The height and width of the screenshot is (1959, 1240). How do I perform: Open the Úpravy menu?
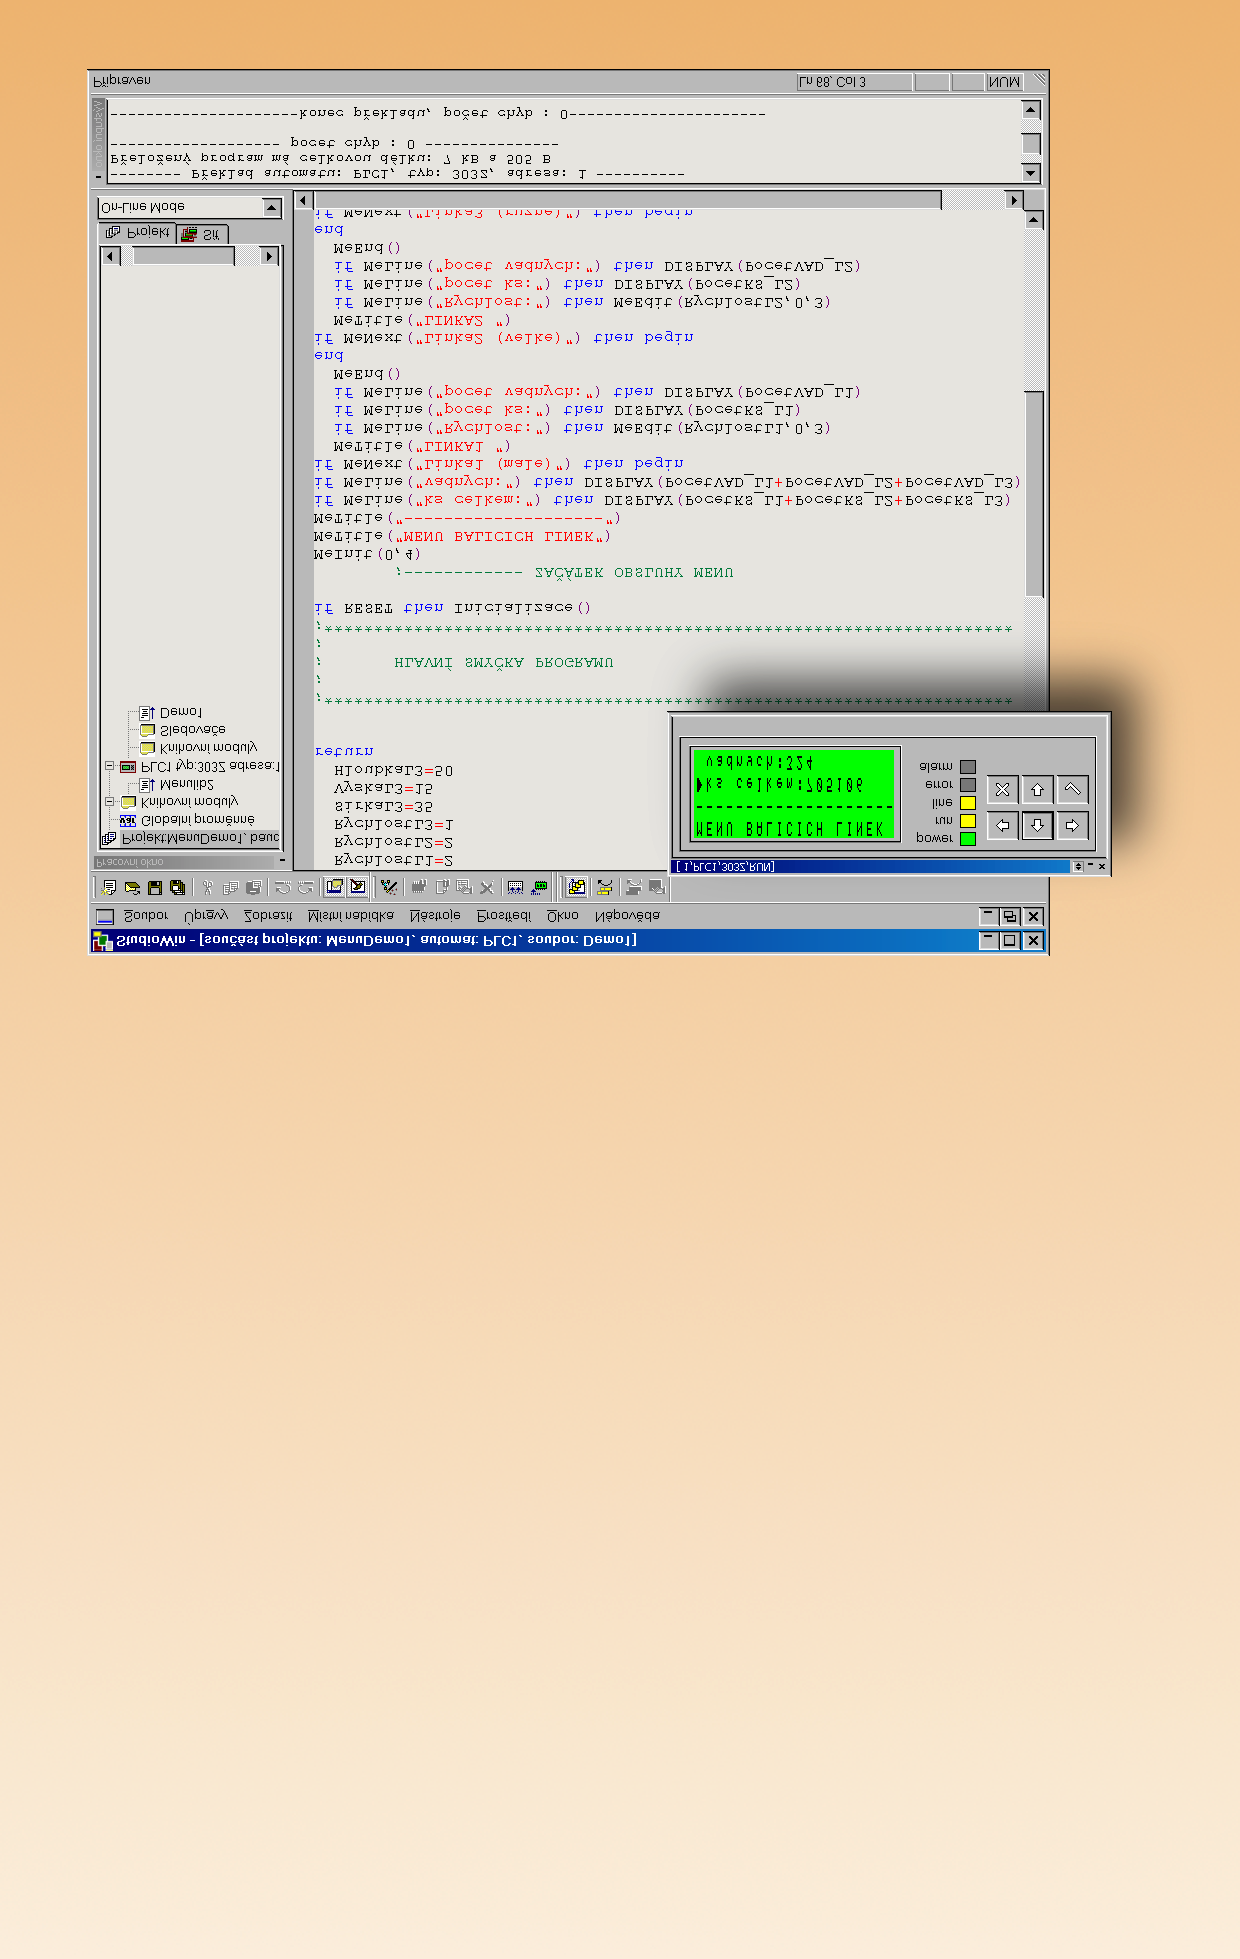tap(206, 916)
